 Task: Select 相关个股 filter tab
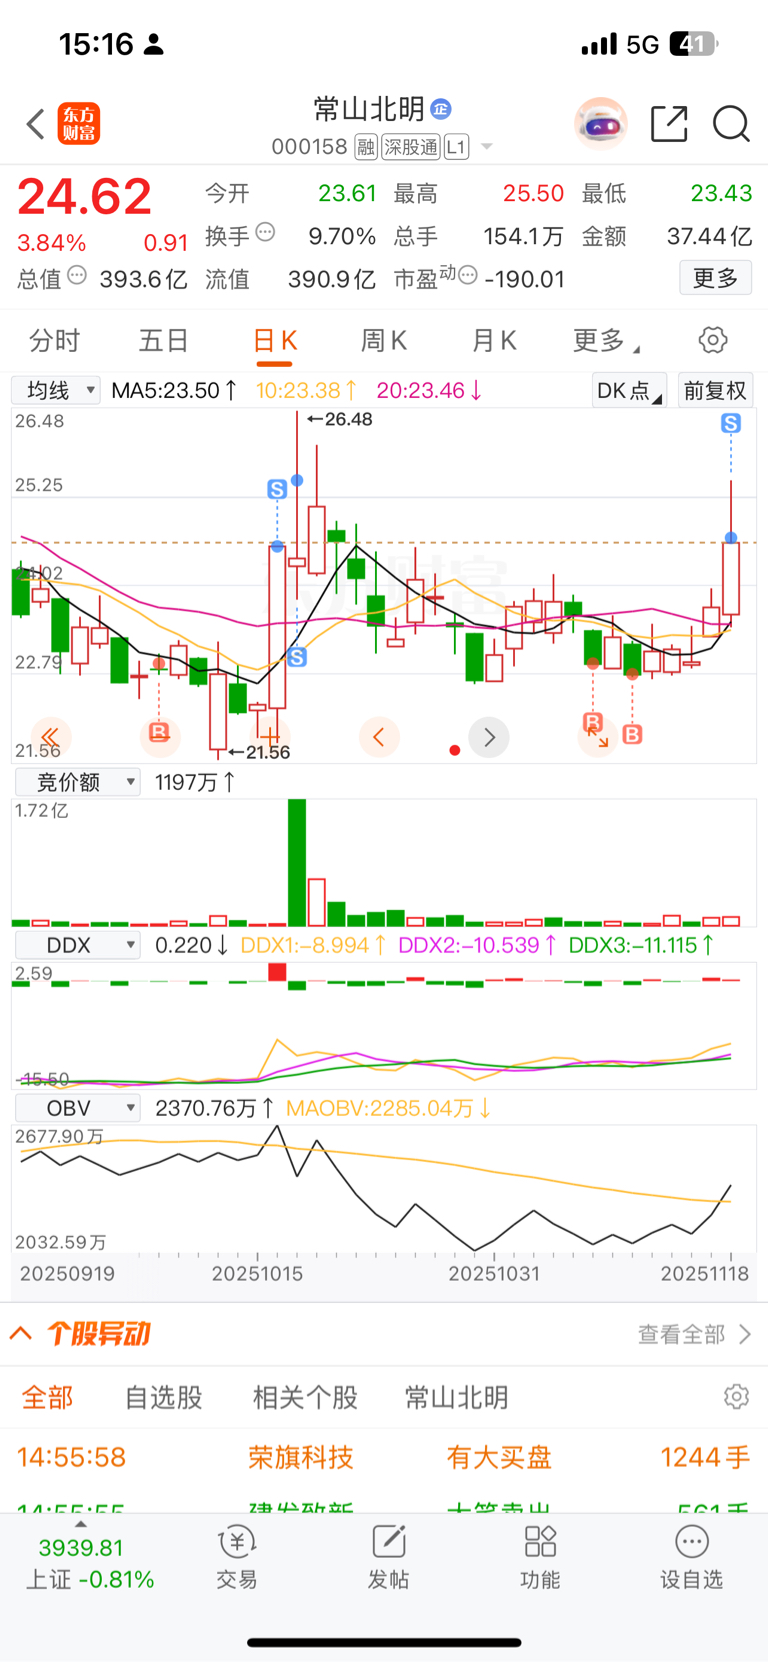tap(305, 1397)
